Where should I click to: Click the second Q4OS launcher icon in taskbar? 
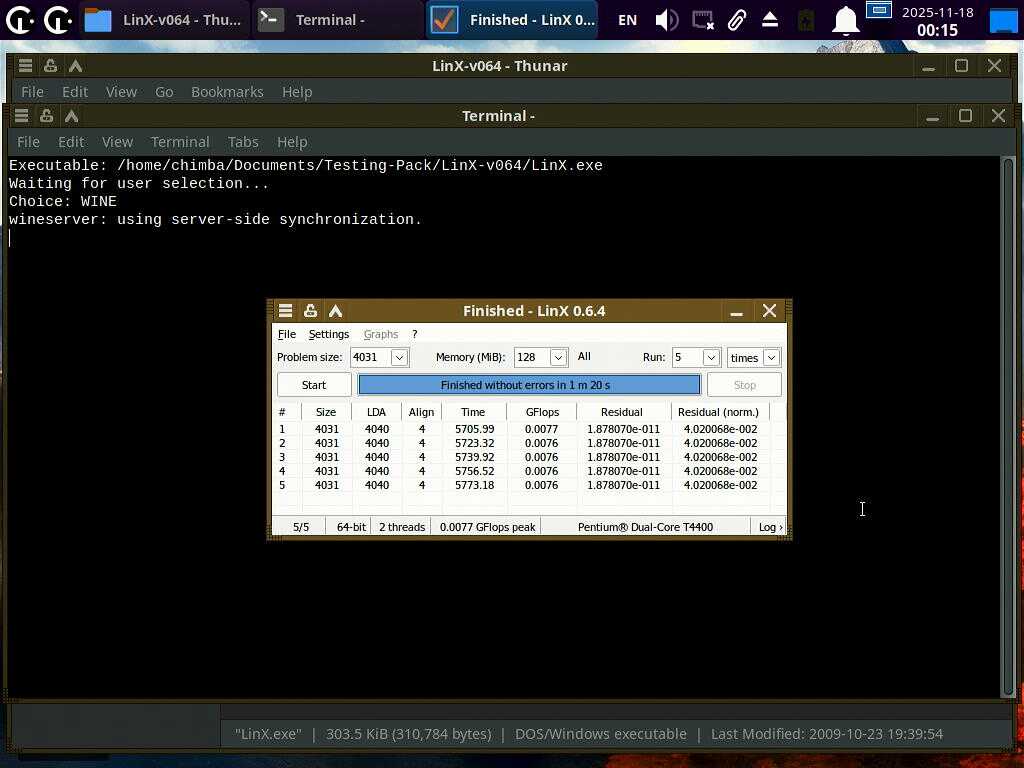(58, 20)
